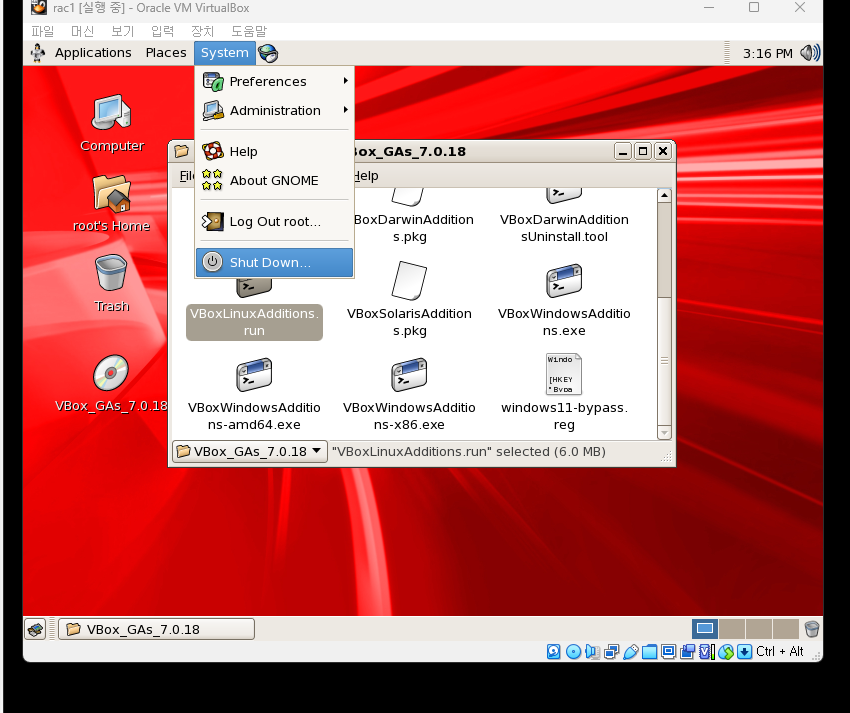Open VirtualBox 도움말 menu
Screen dimensions: 850x713
249,31
